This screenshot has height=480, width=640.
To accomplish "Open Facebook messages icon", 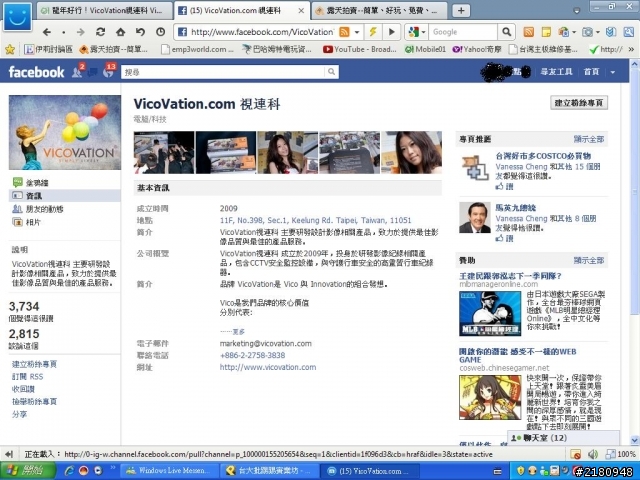I will pos(93,72).
